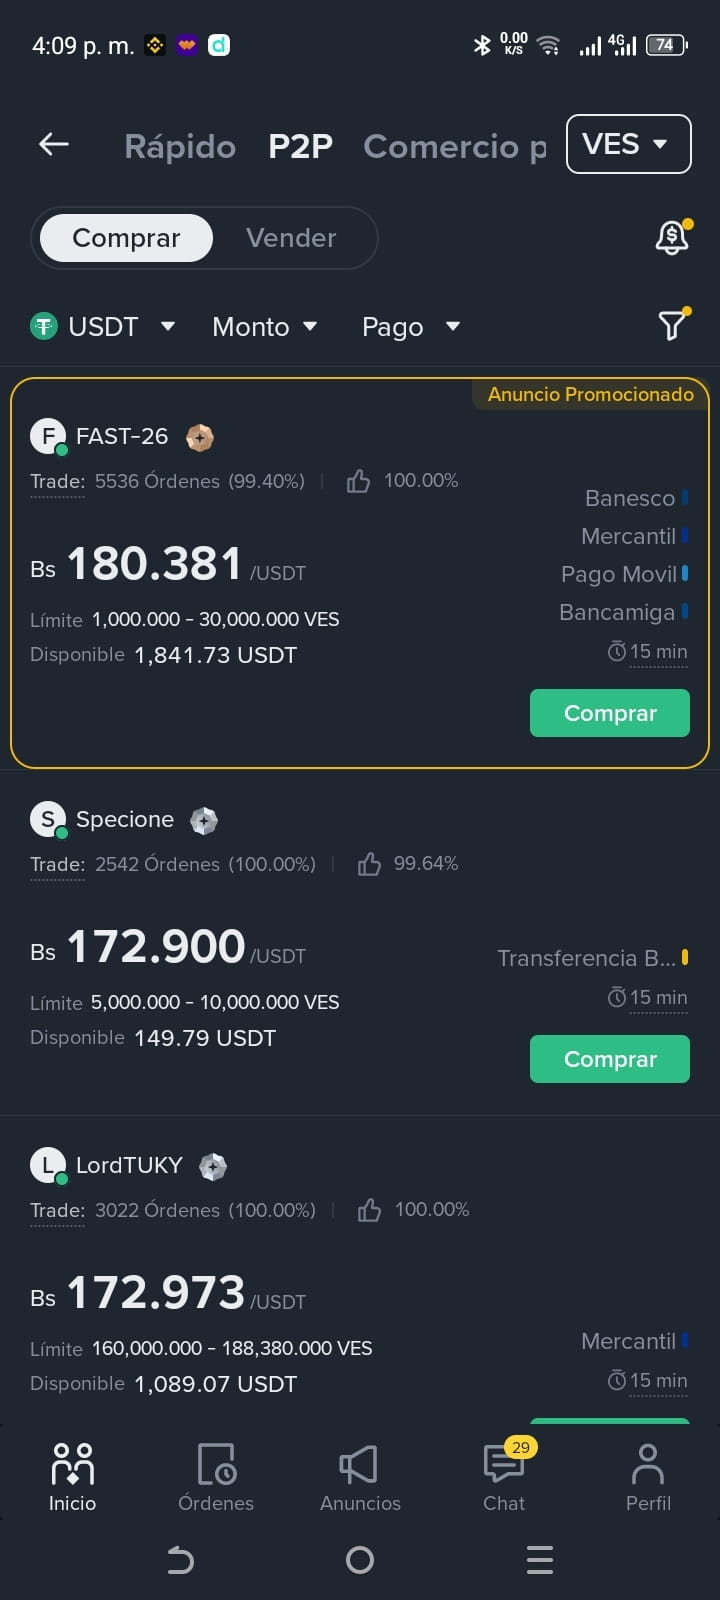Image resolution: width=720 pixels, height=1600 pixels.
Task: Select the Comprar toggle option
Action: 126,238
